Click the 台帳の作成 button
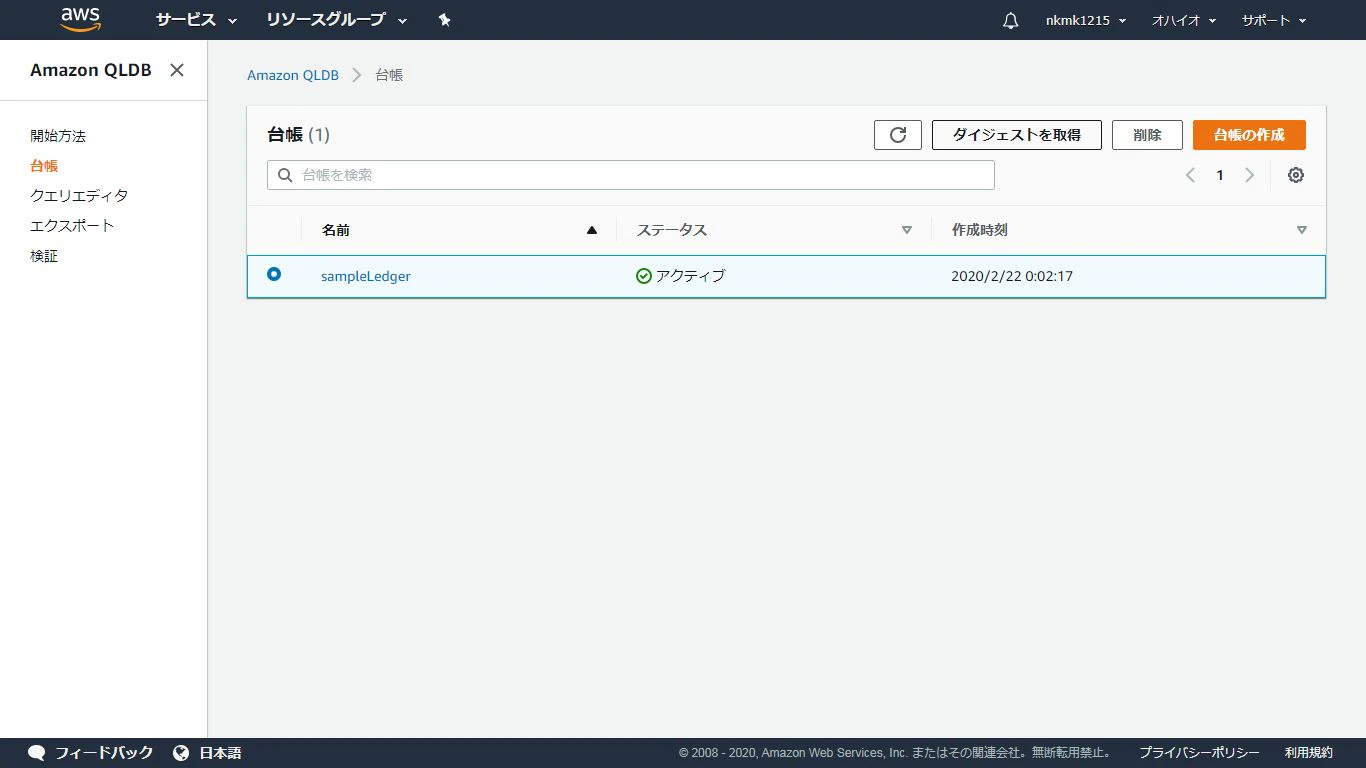This screenshot has height=768, width=1366. [x=1249, y=135]
